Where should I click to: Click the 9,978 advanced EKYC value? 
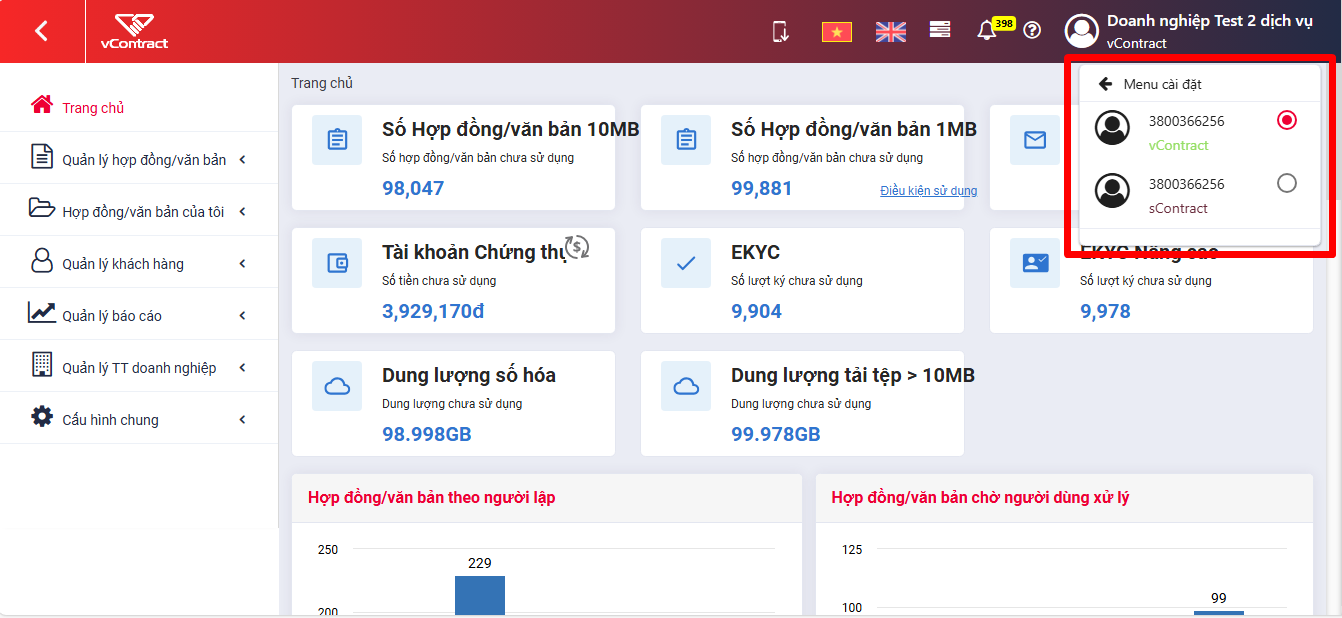[x=1105, y=311]
